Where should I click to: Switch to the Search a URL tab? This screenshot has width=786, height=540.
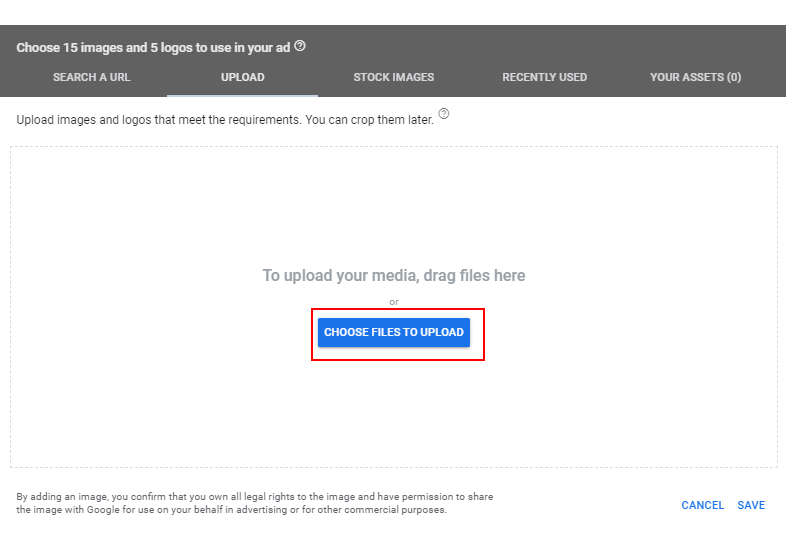point(92,77)
